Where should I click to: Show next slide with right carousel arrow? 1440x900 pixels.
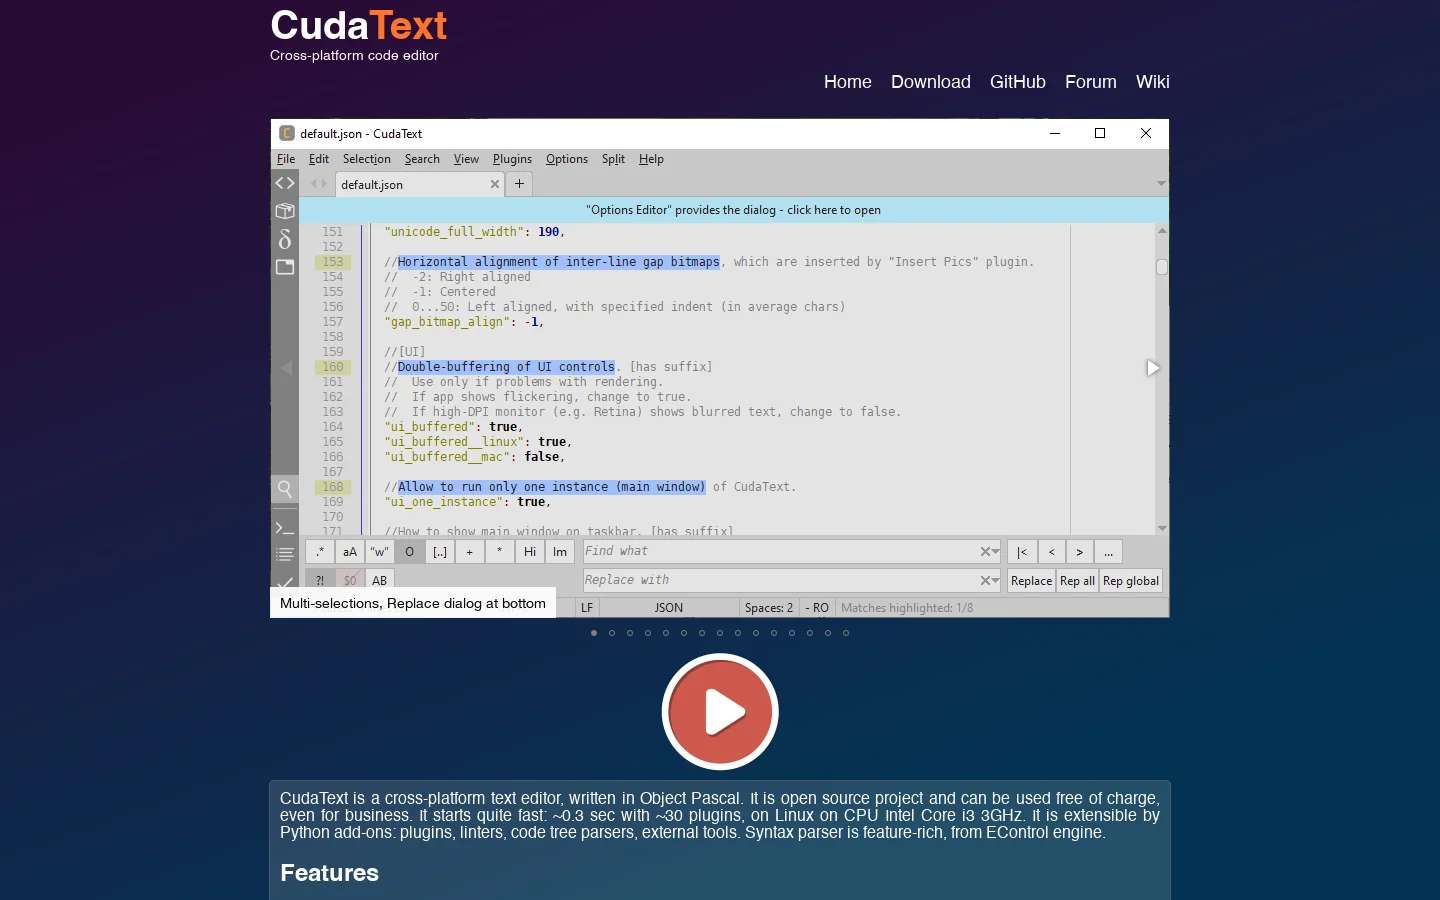pyautogui.click(x=1153, y=368)
